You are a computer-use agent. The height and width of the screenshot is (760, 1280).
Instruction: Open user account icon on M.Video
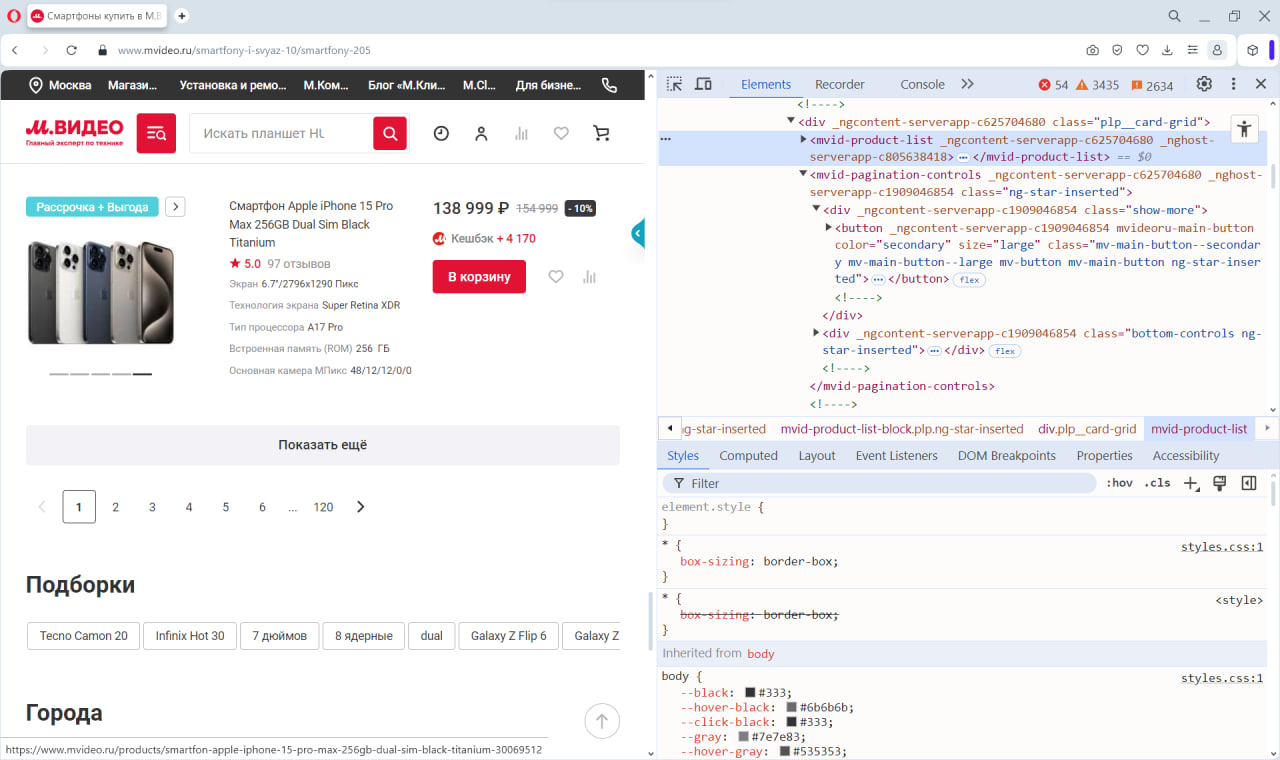481,133
